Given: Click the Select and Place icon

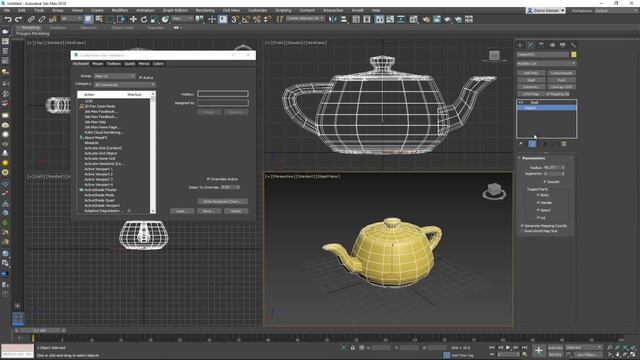Looking at the screenshot, I should [165, 19].
